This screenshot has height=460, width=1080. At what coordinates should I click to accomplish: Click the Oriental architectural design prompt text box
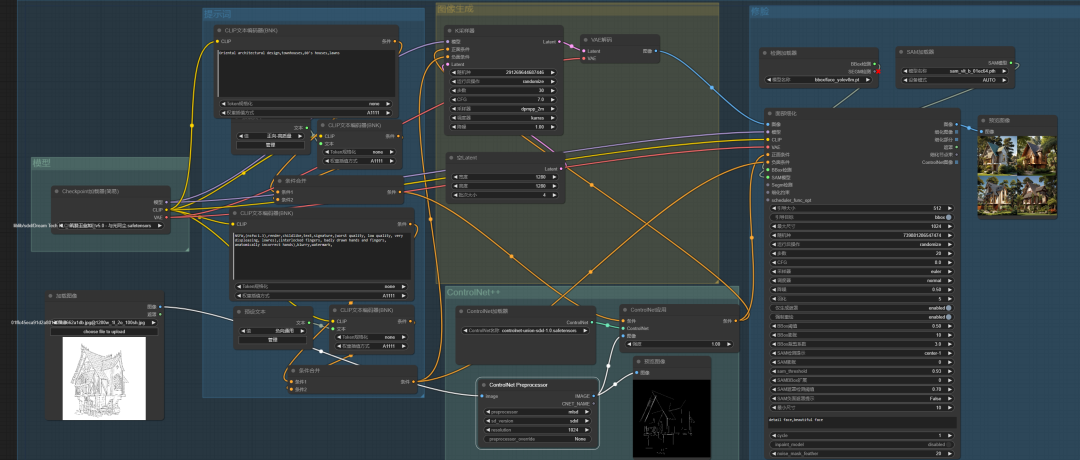[x=306, y=72]
